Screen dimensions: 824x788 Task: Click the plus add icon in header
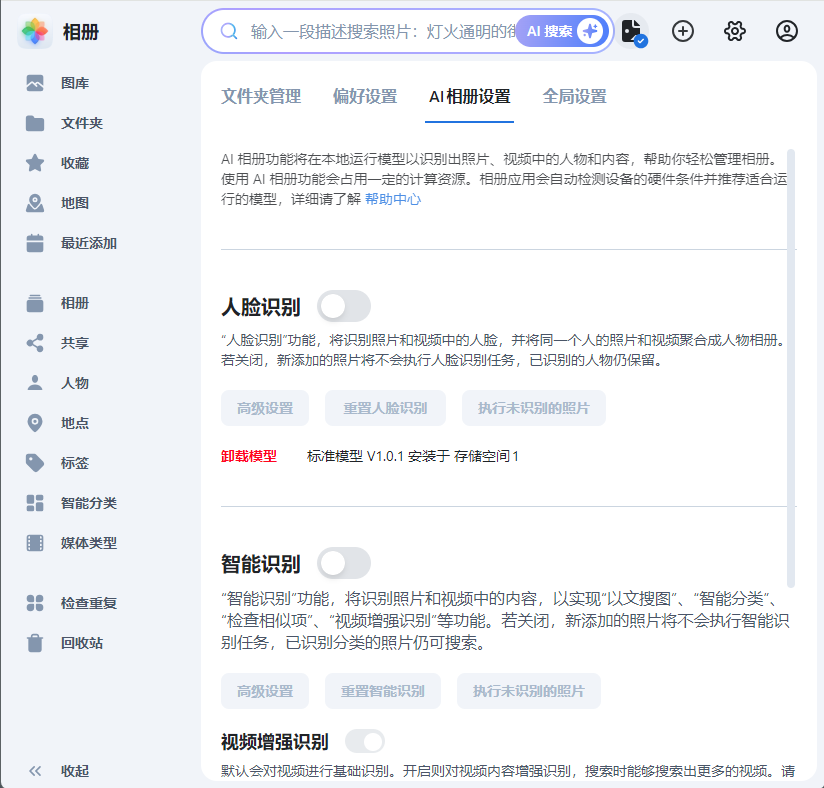pyautogui.click(x=683, y=31)
